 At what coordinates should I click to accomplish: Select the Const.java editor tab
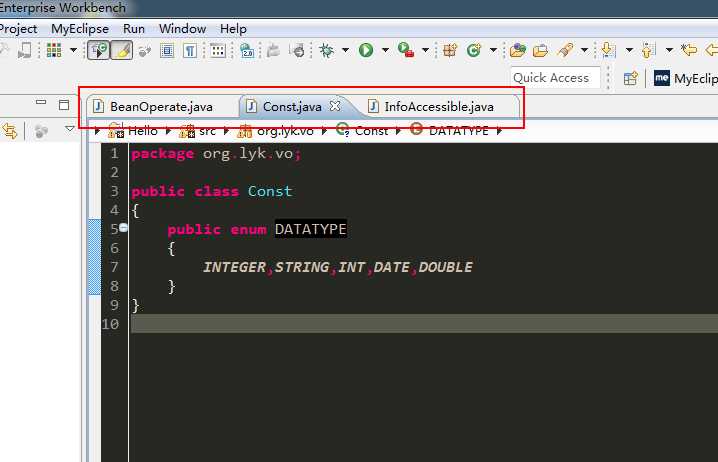pos(291,107)
